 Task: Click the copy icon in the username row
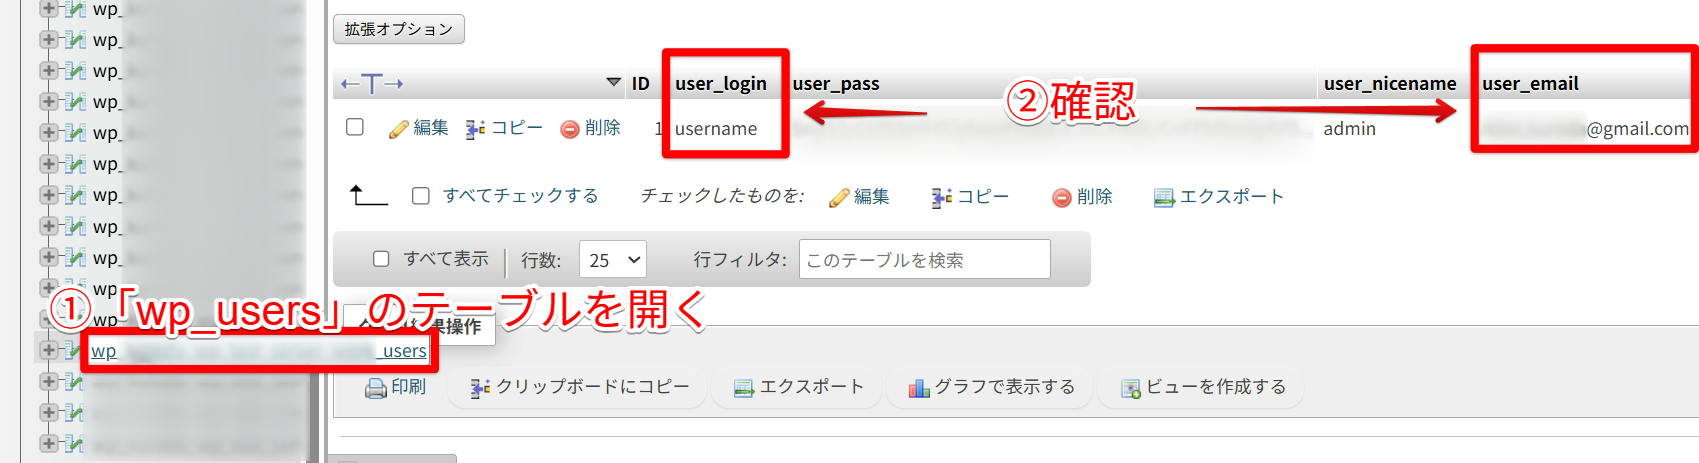click(476, 129)
